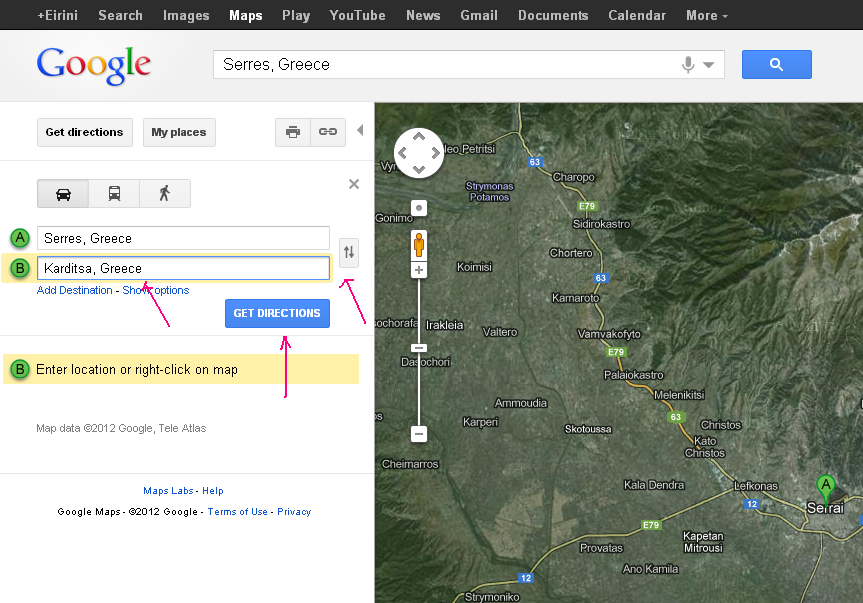Image resolution: width=863 pixels, height=603 pixels.
Task: Open Calendar in top bar
Action: [x=637, y=15]
